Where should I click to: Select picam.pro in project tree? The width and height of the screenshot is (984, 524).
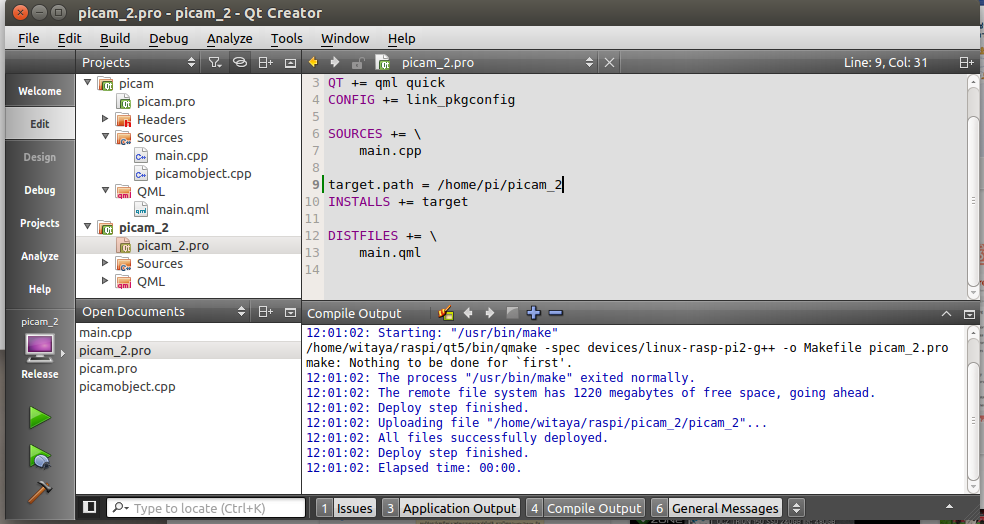click(x=166, y=102)
